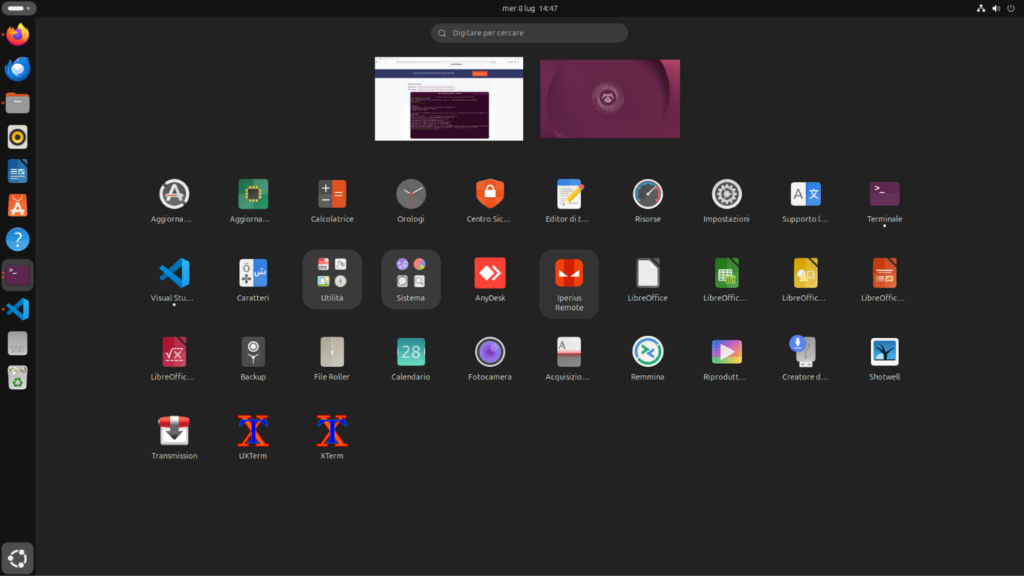Screen dimensions: 1024x576
Task: Launch Creatore dischi di avvio app
Action: 805,352
